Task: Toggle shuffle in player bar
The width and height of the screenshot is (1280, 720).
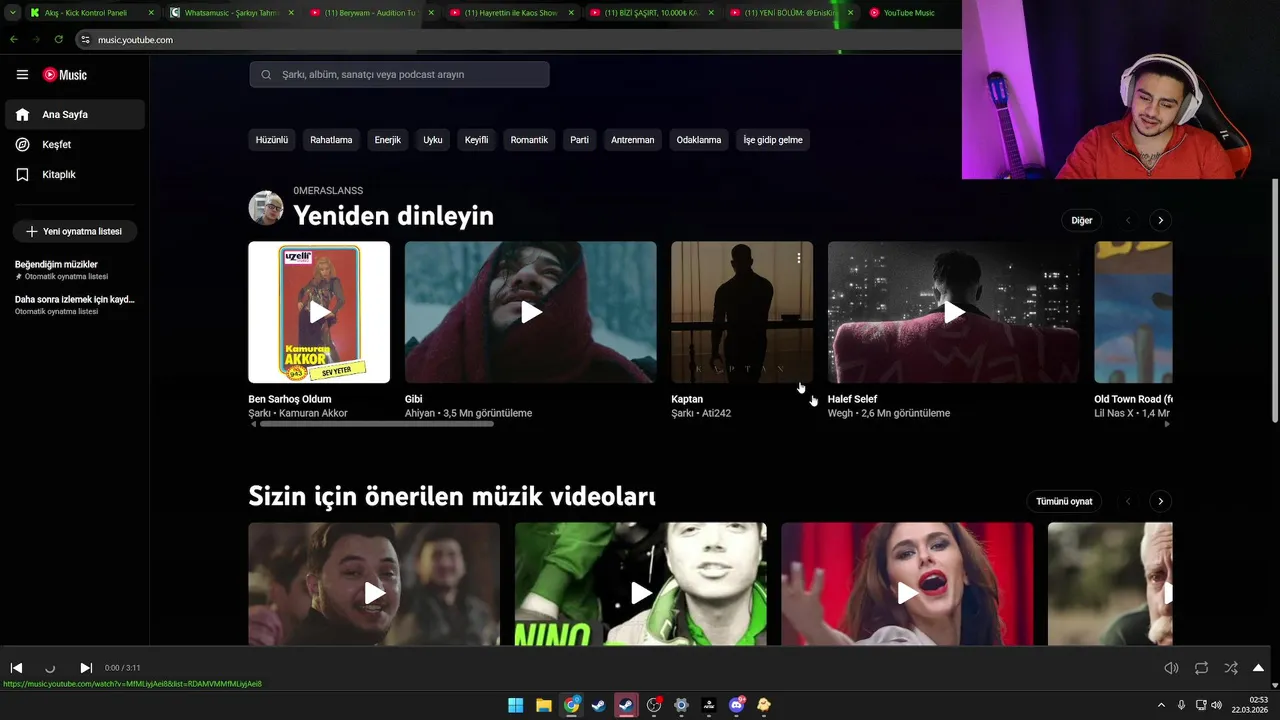Action: pyautogui.click(x=1231, y=668)
